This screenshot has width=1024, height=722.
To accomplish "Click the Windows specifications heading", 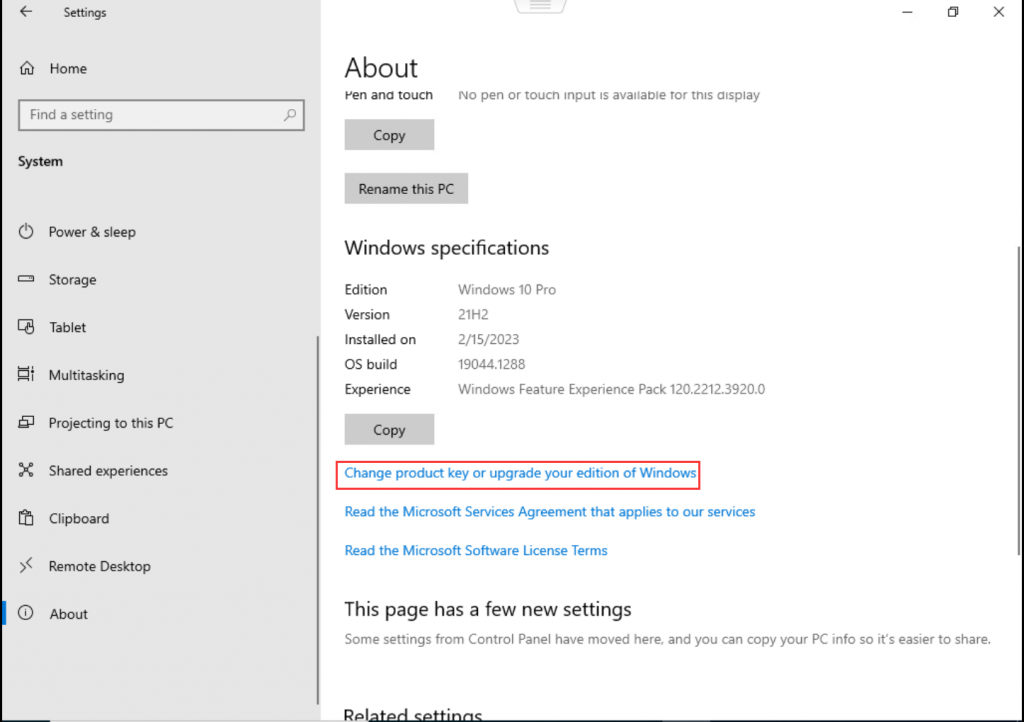I will pos(447,248).
